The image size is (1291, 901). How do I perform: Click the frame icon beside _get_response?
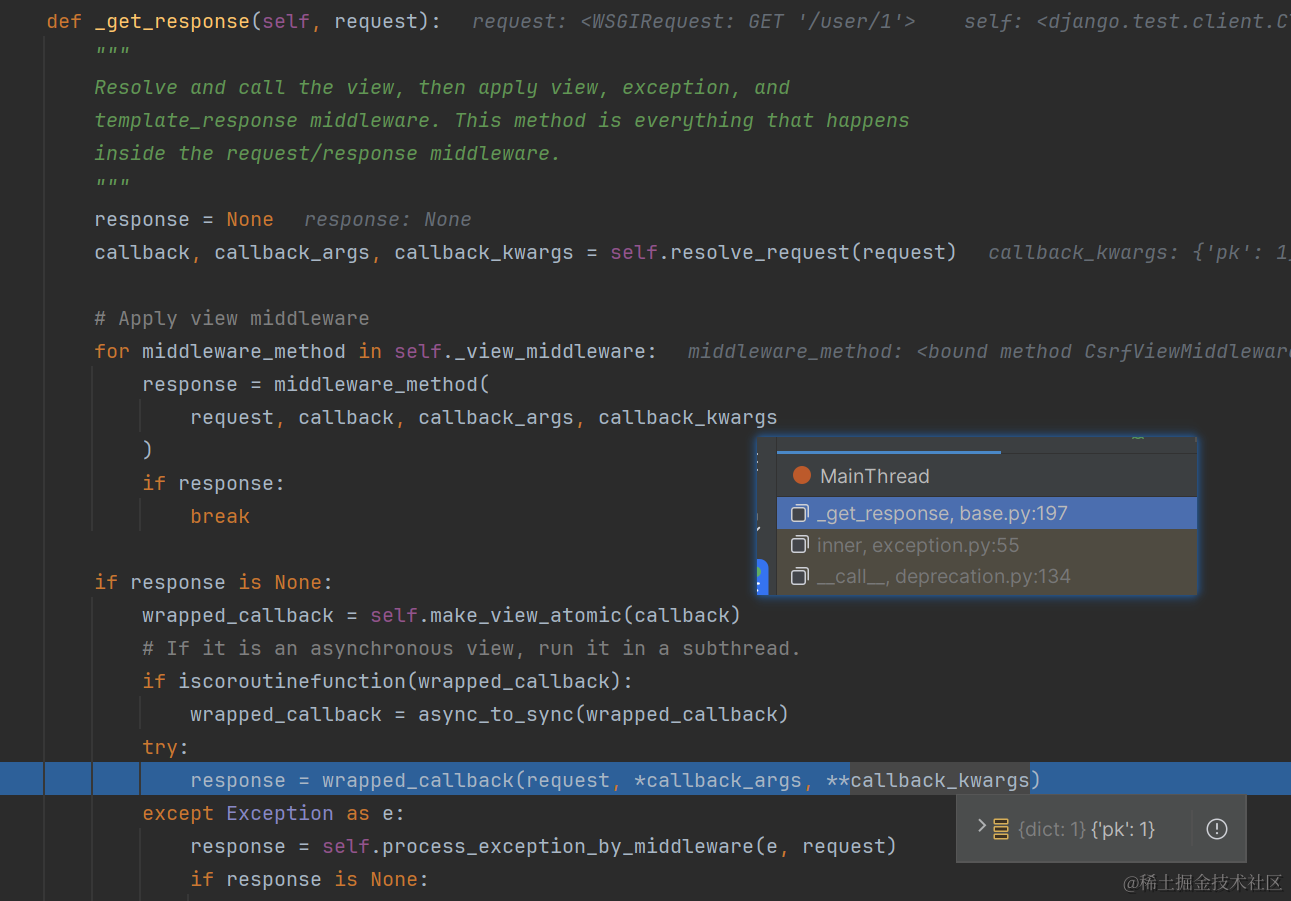point(799,513)
